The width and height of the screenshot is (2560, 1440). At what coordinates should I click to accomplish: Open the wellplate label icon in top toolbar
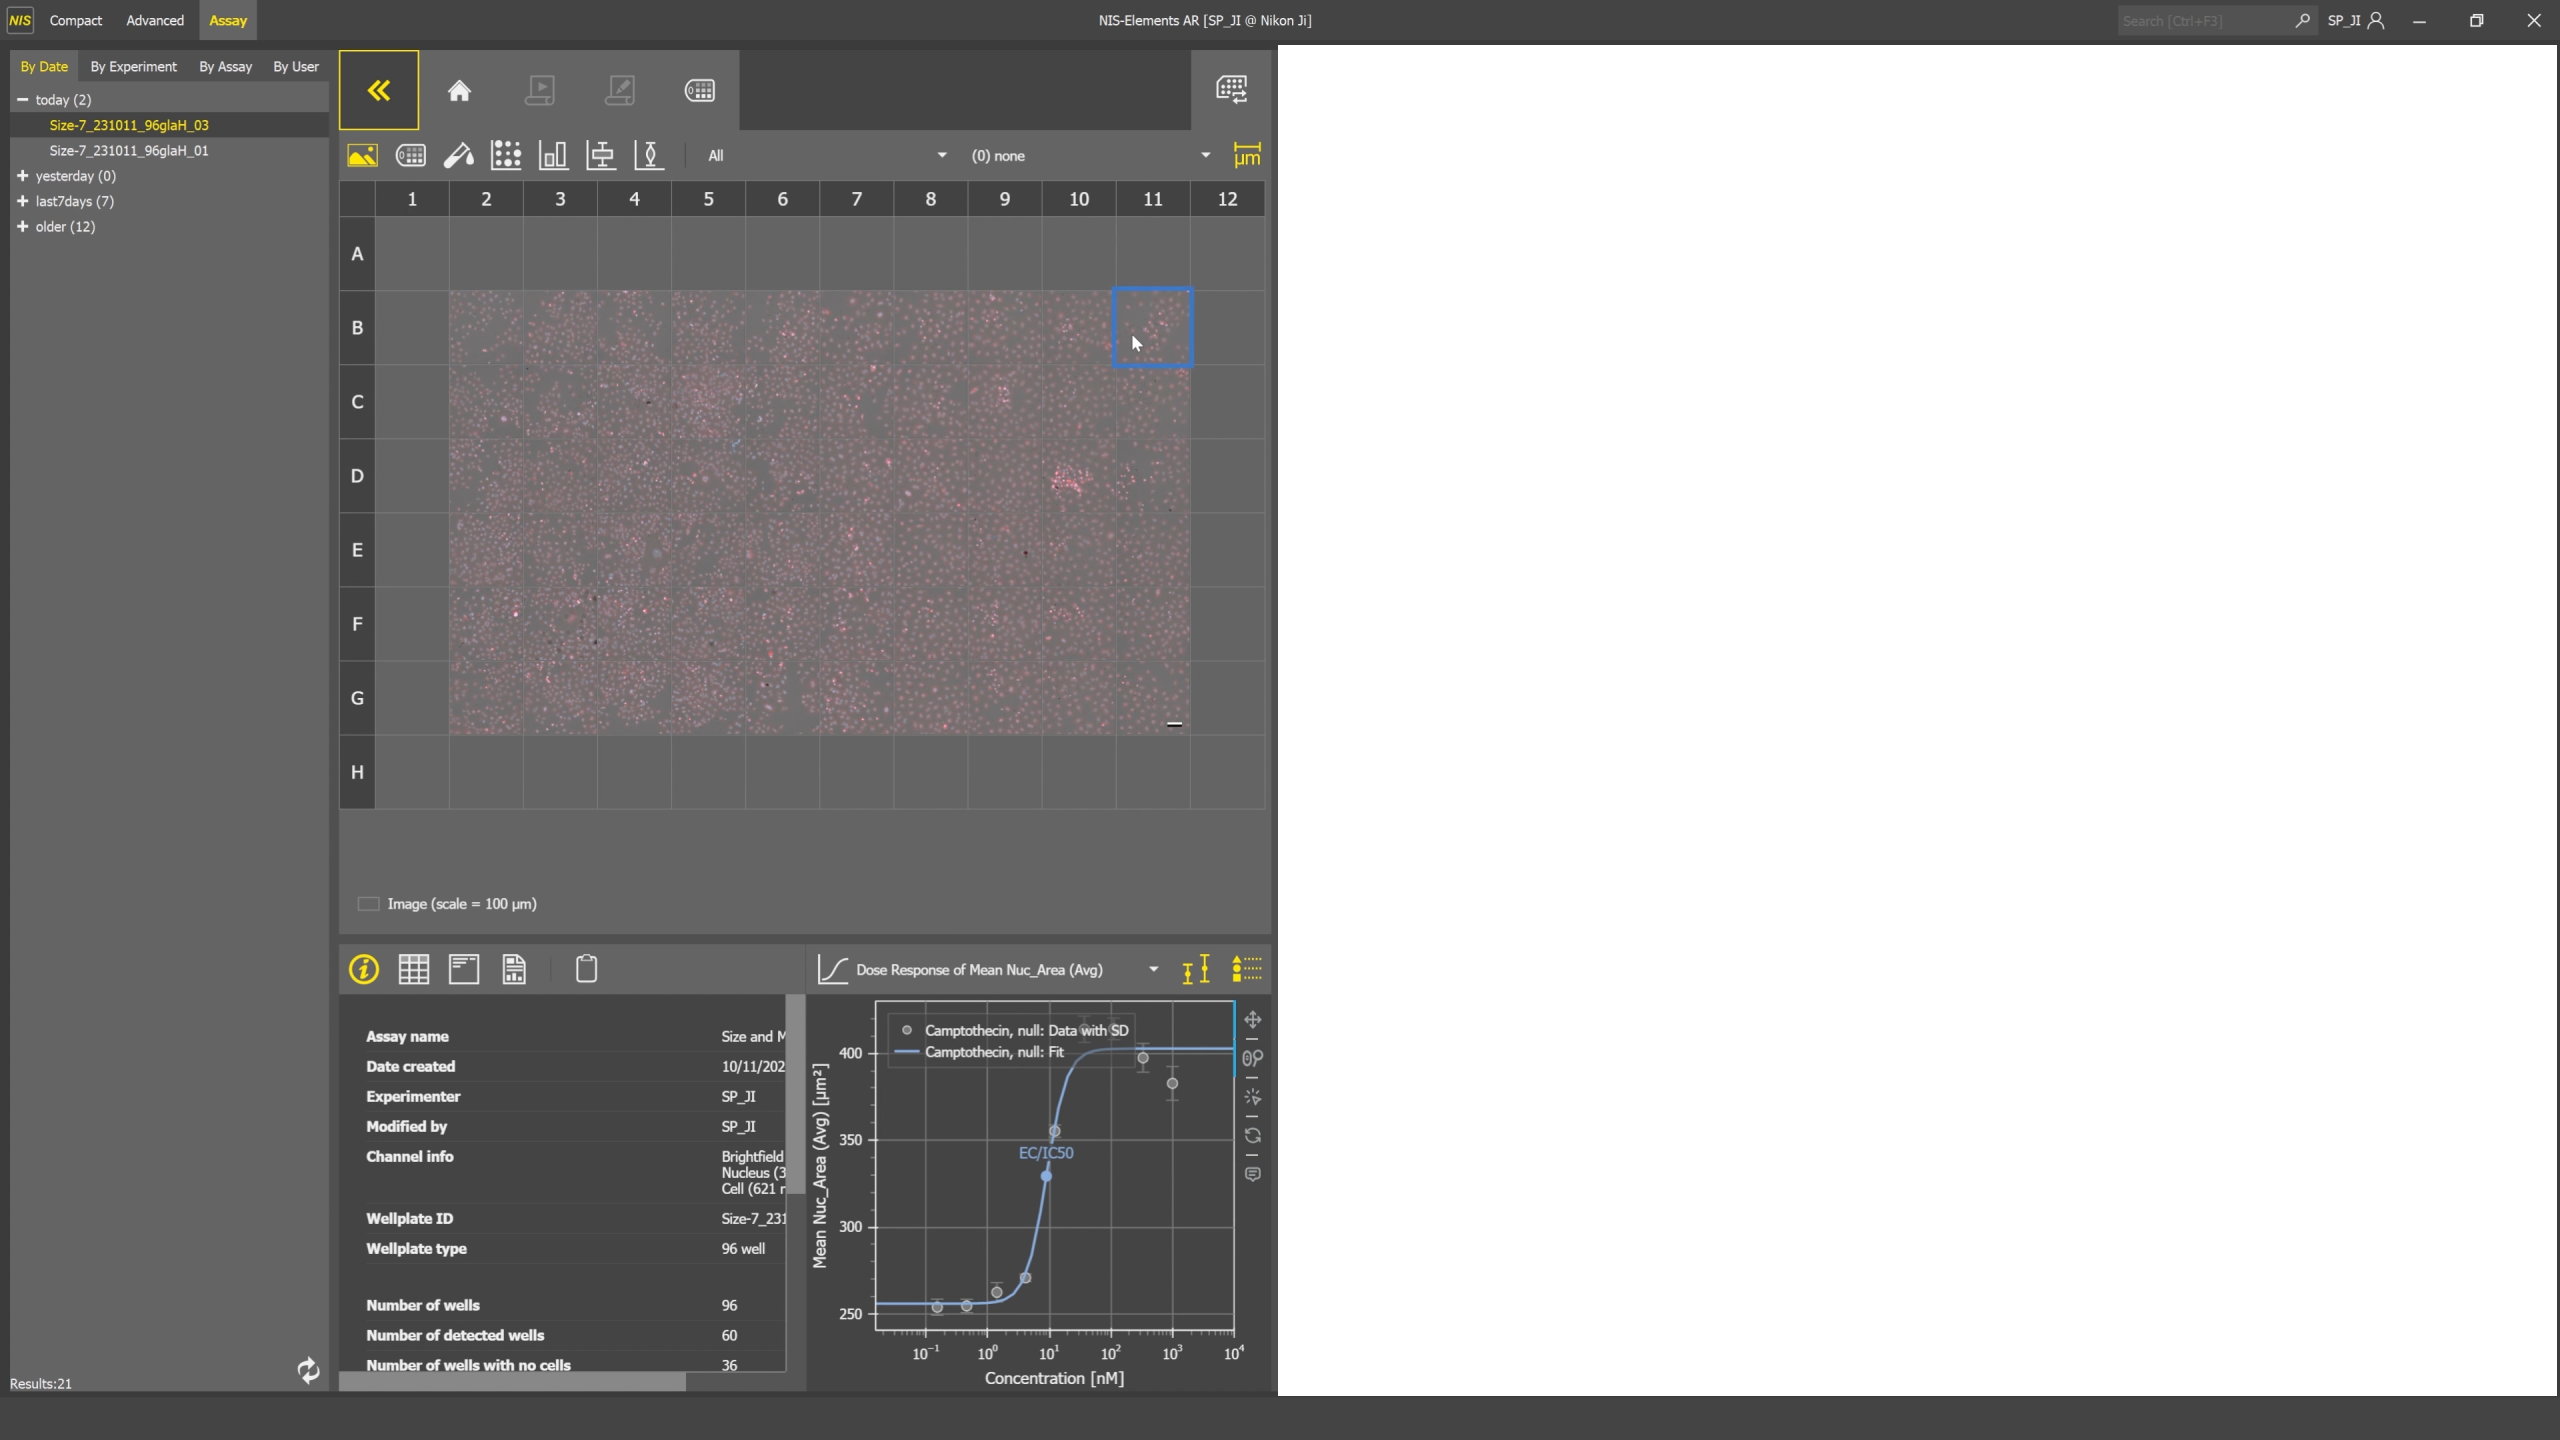[700, 90]
